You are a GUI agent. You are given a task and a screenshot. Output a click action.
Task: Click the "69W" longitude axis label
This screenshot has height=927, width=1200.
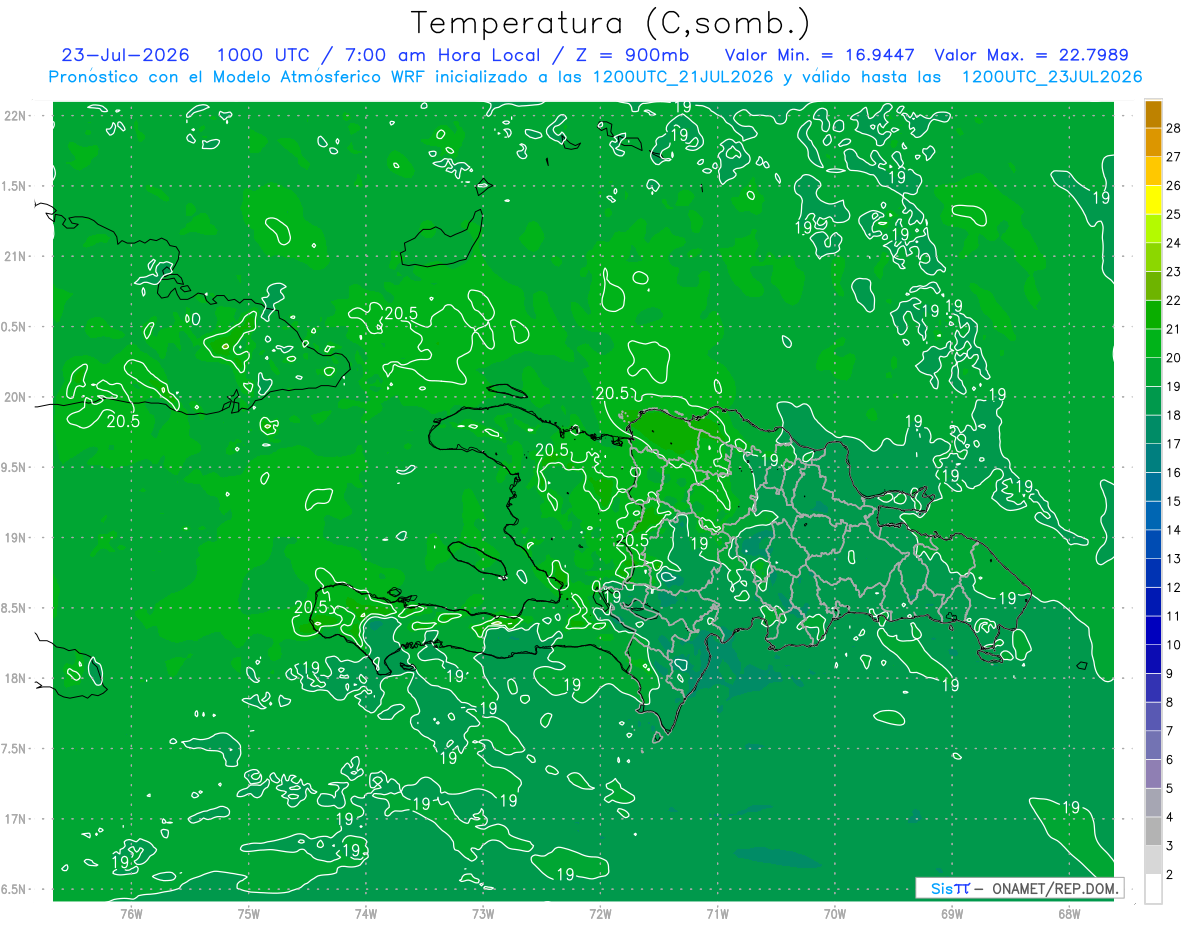pyautogui.click(x=952, y=913)
